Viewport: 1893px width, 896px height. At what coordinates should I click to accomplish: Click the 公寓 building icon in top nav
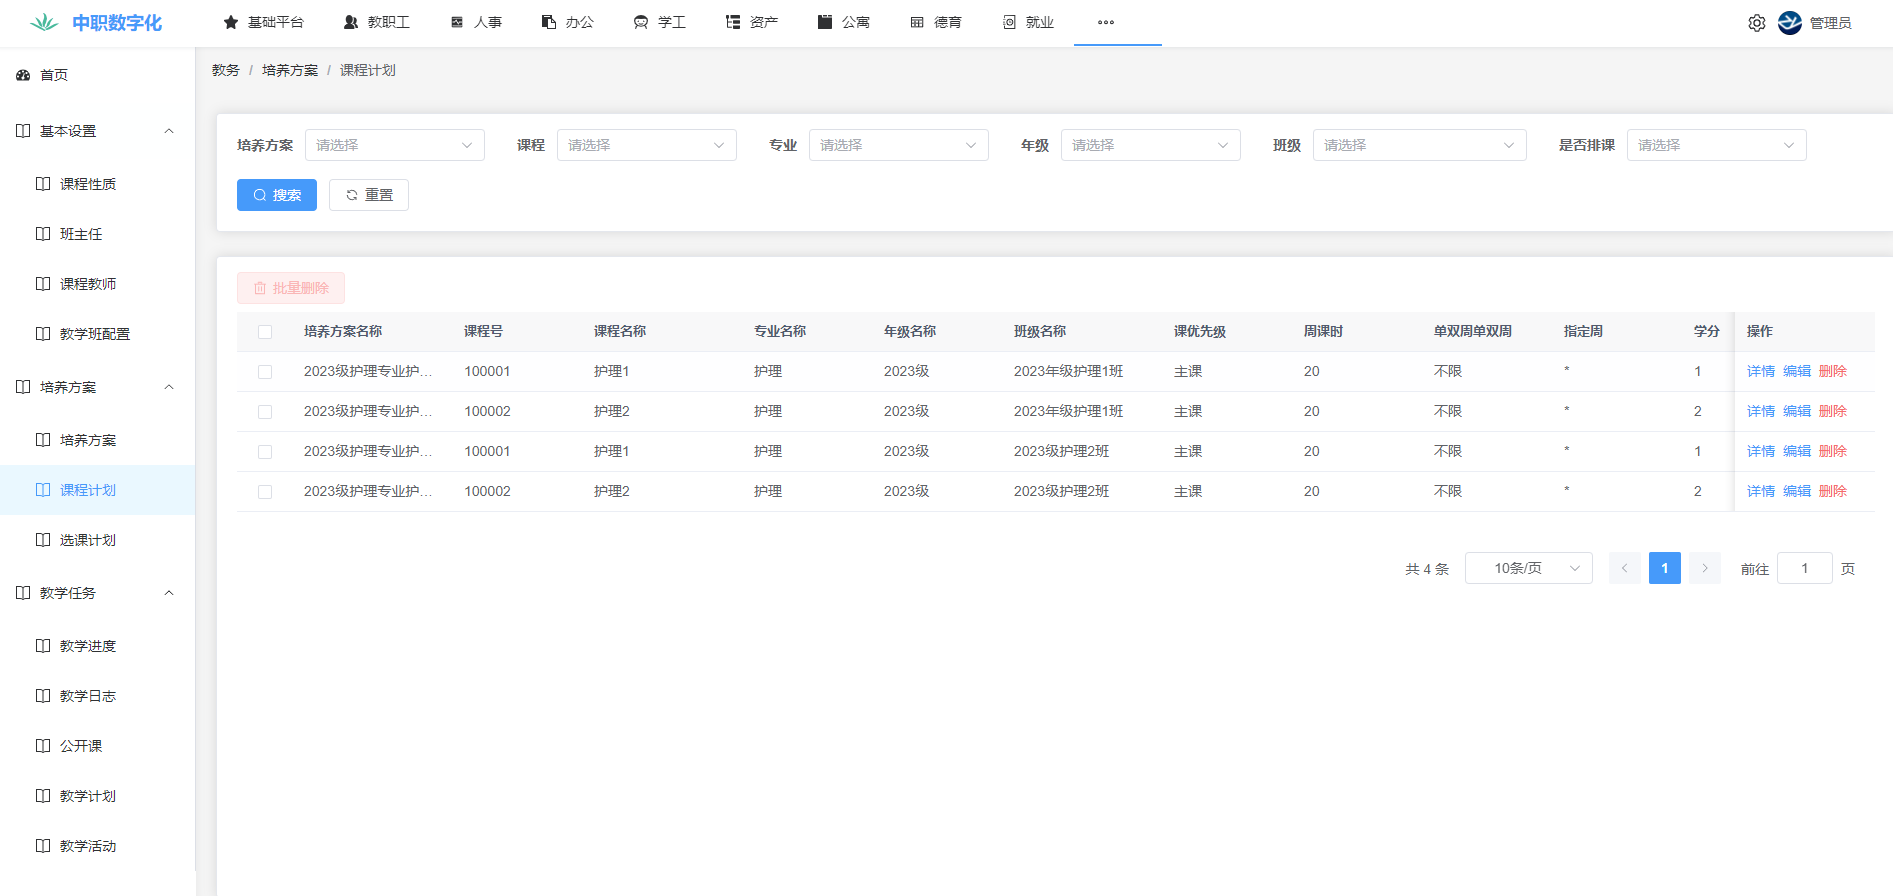(x=825, y=22)
